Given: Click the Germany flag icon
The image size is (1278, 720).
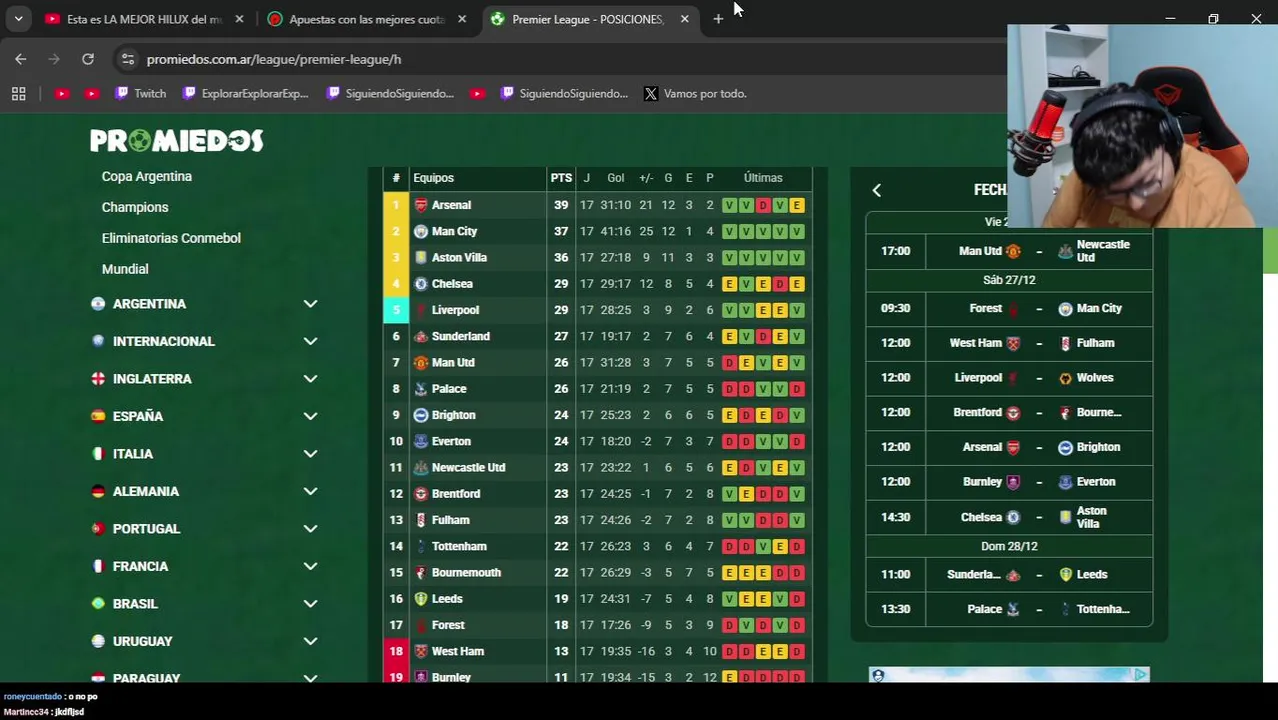Looking at the screenshot, I should pyautogui.click(x=98, y=491).
